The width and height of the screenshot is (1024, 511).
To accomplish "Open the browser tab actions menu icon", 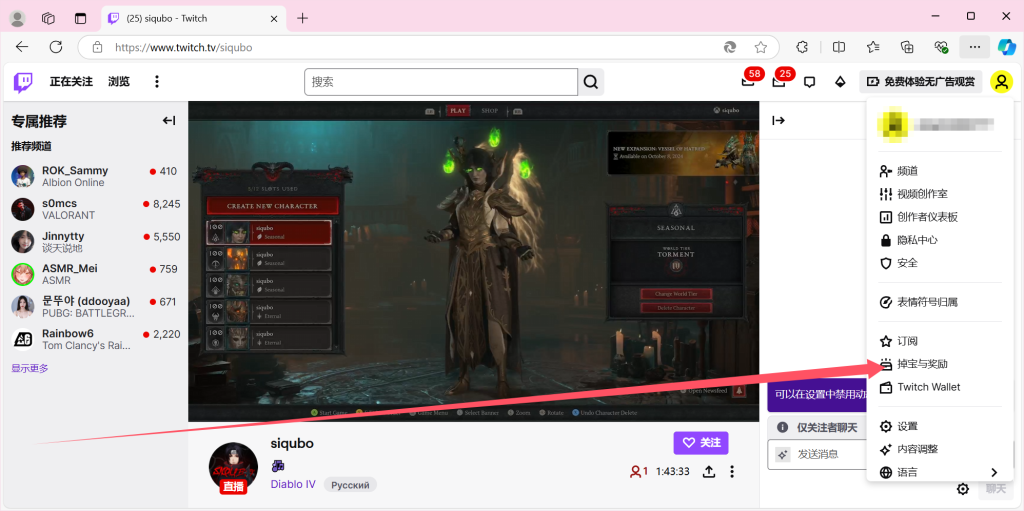I will 80,18.
